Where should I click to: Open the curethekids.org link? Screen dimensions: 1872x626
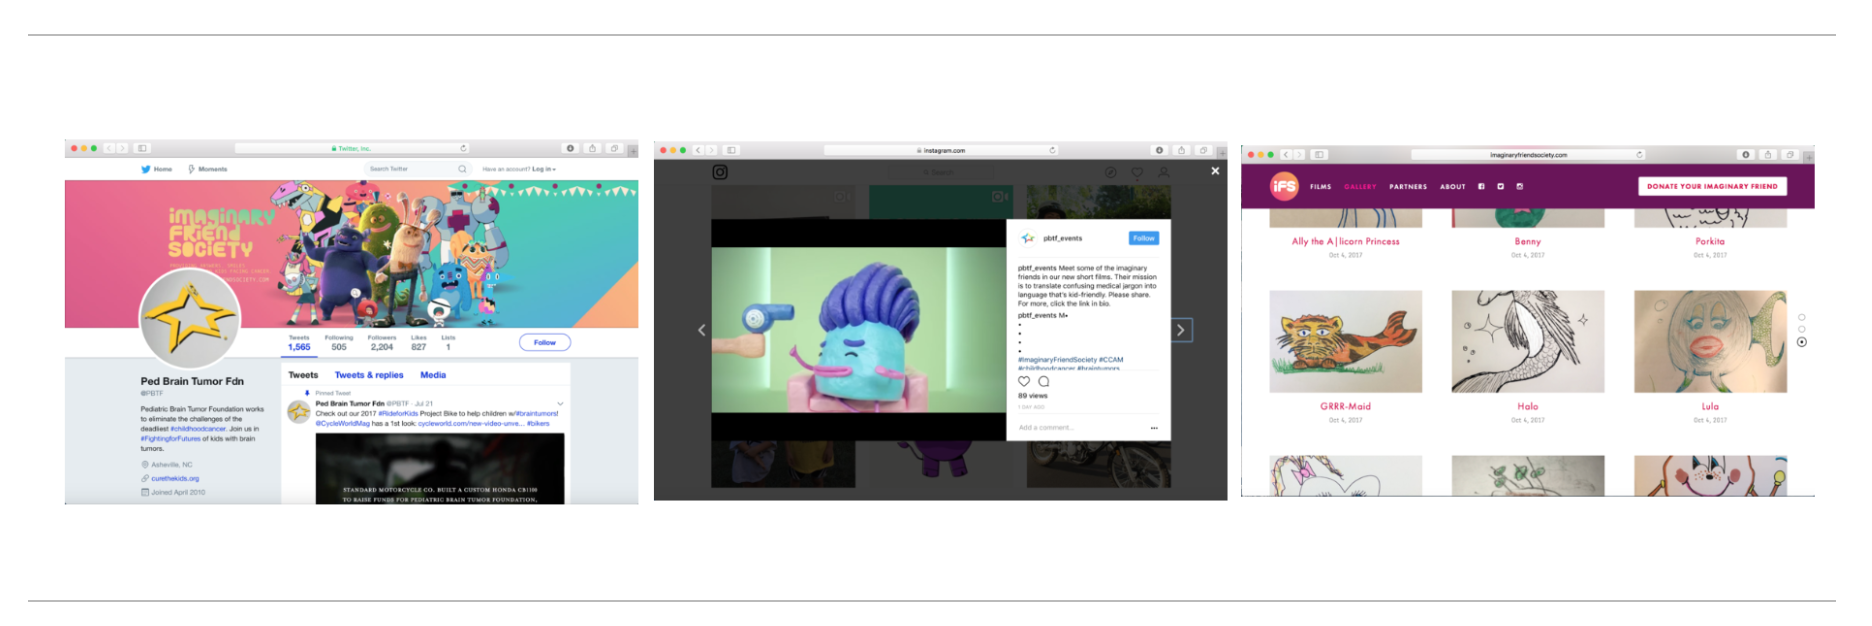point(175,478)
